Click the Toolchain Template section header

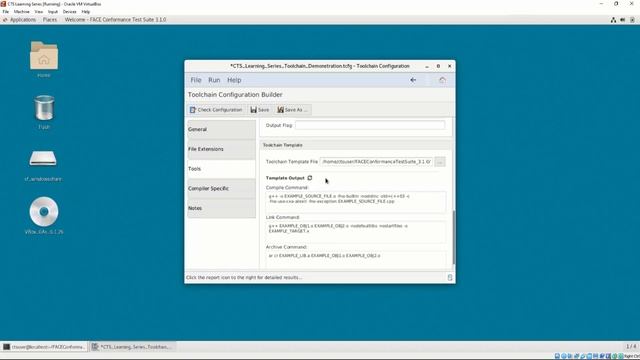(x=282, y=145)
